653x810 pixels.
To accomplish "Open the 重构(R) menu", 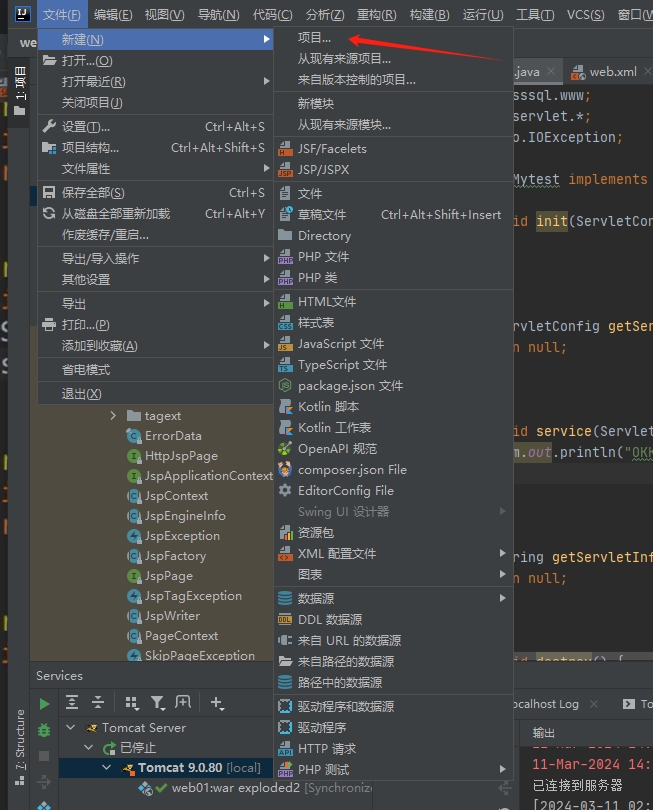I will pyautogui.click(x=377, y=14).
